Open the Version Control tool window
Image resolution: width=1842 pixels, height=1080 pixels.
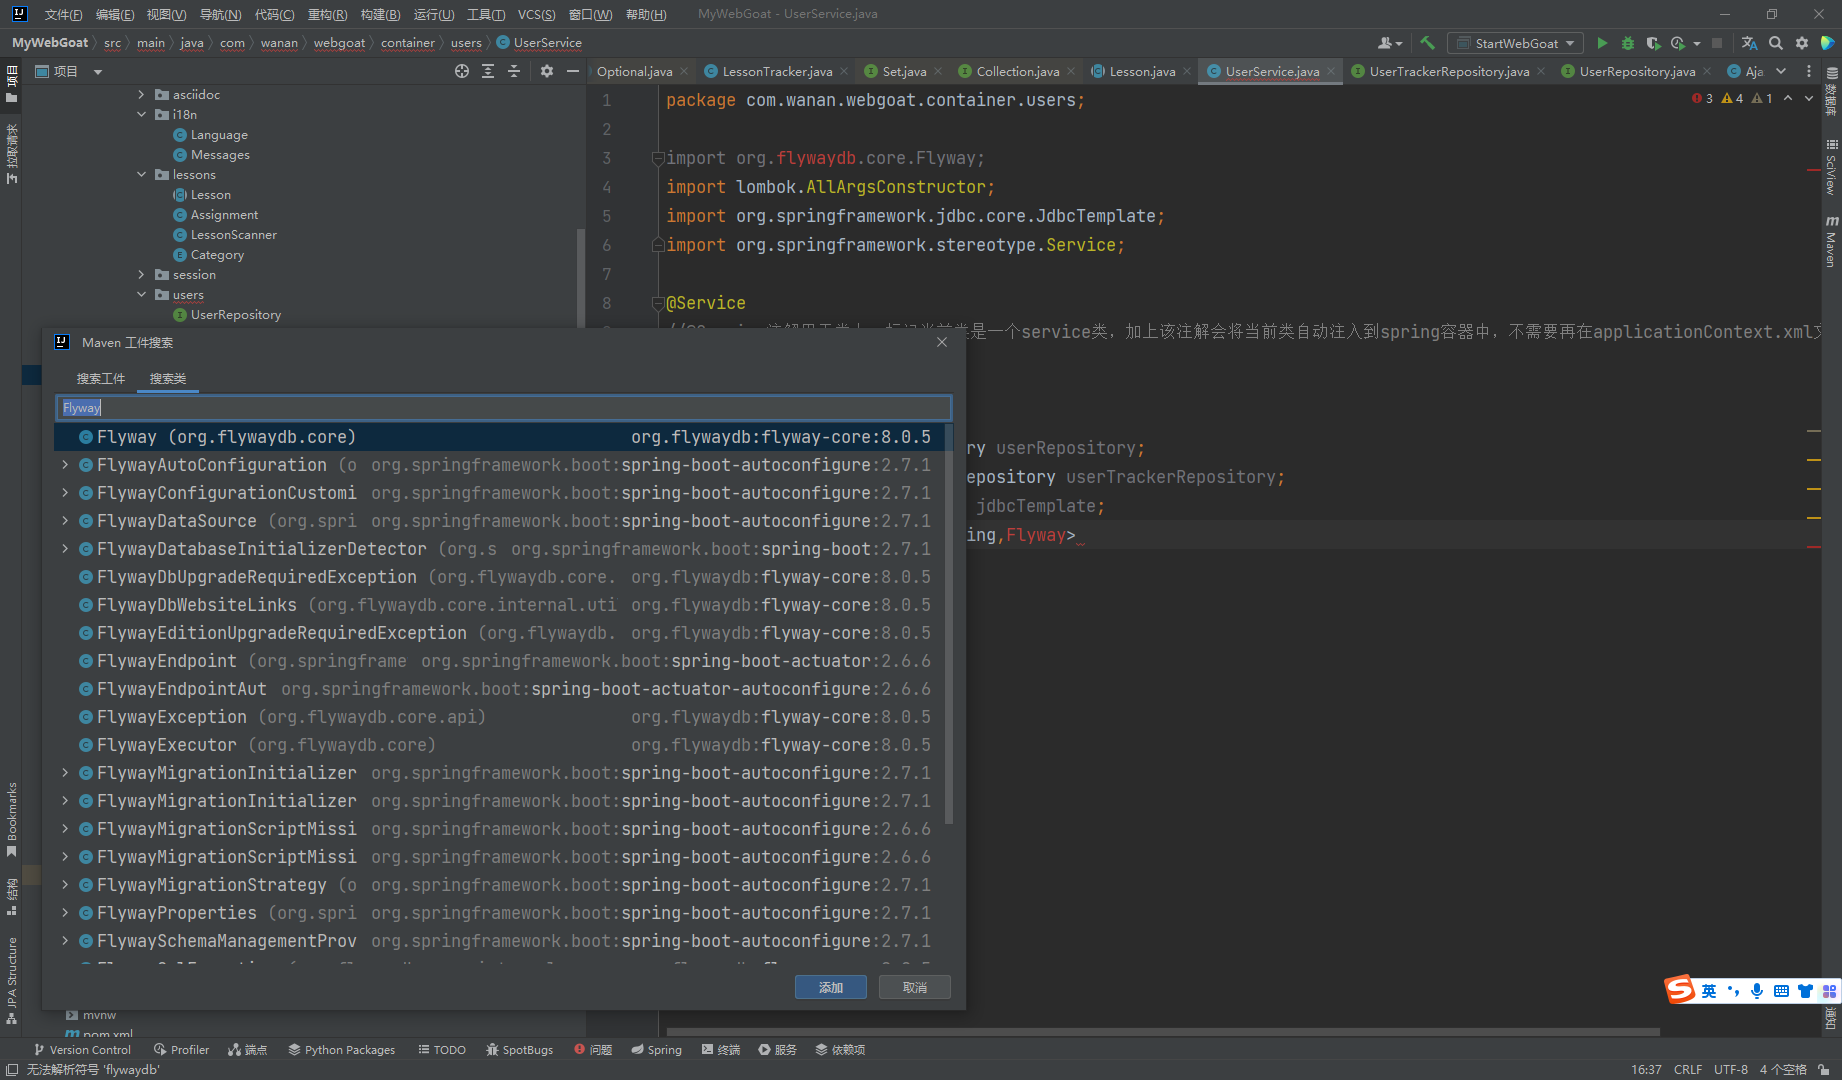tap(82, 1050)
